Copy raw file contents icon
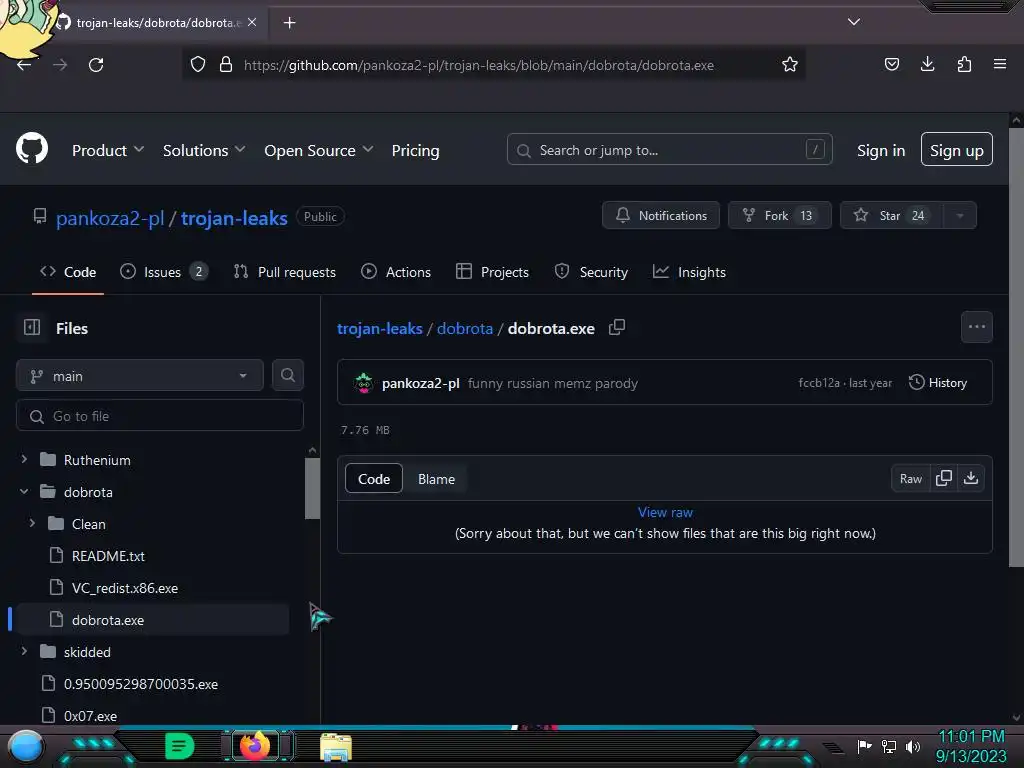Viewport: 1024px width, 768px height. (x=944, y=478)
